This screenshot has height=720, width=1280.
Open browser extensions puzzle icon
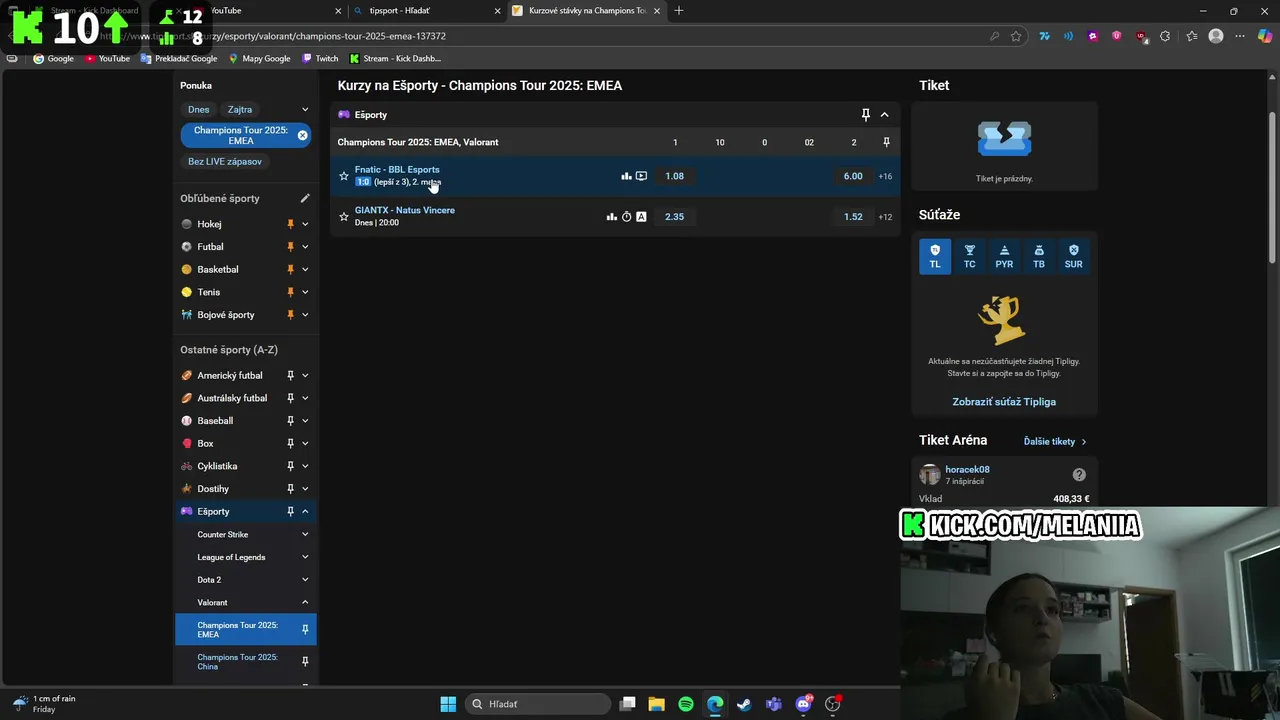[1165, 36]
